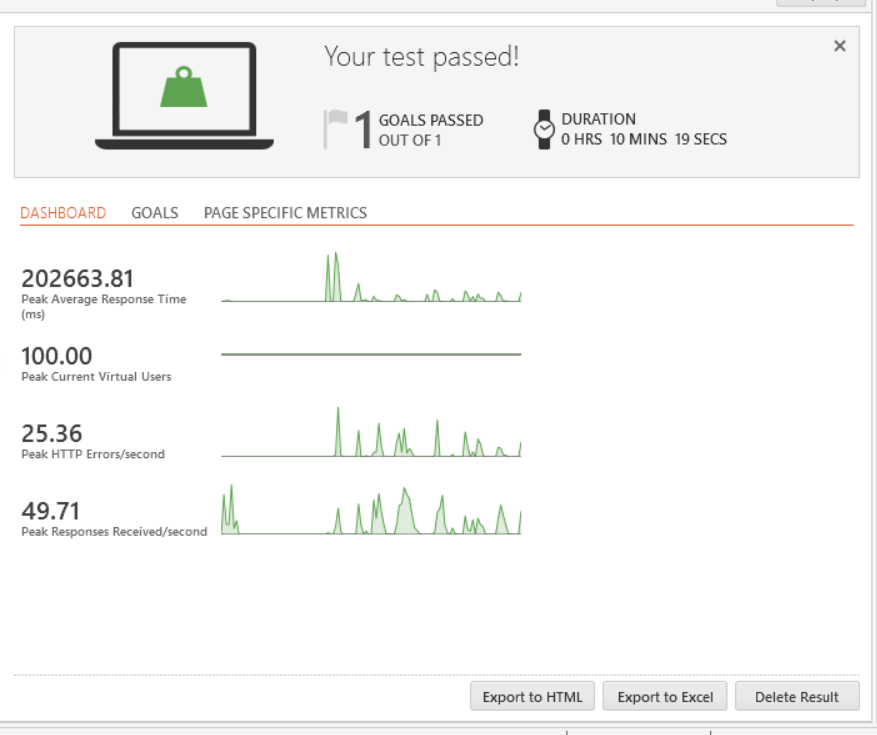Click the Delete Result button
The image size is (877, 735).
[797, 697]
